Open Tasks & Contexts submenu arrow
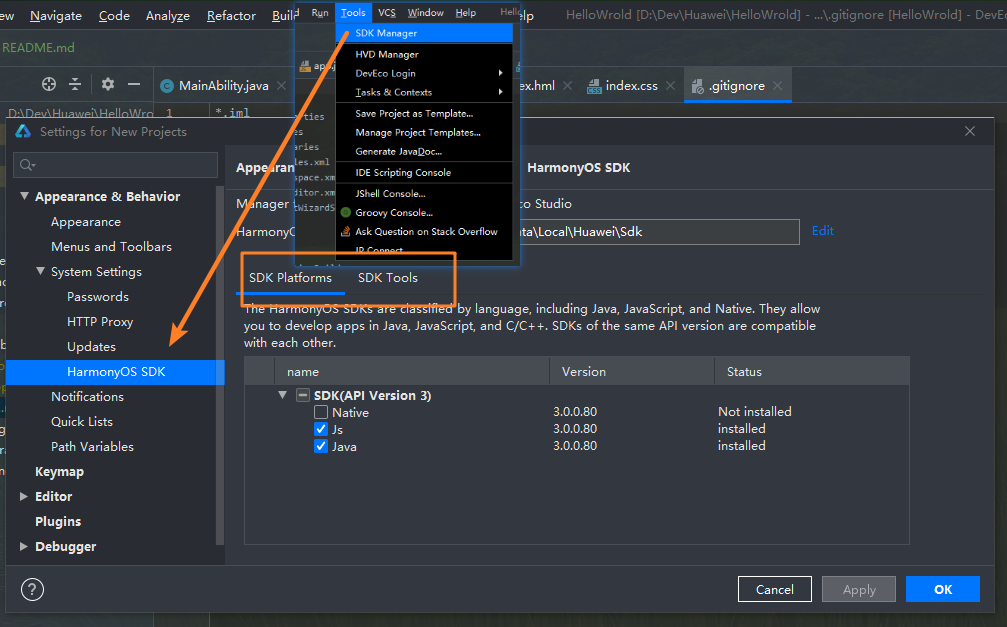 click(x=500, y=92)
